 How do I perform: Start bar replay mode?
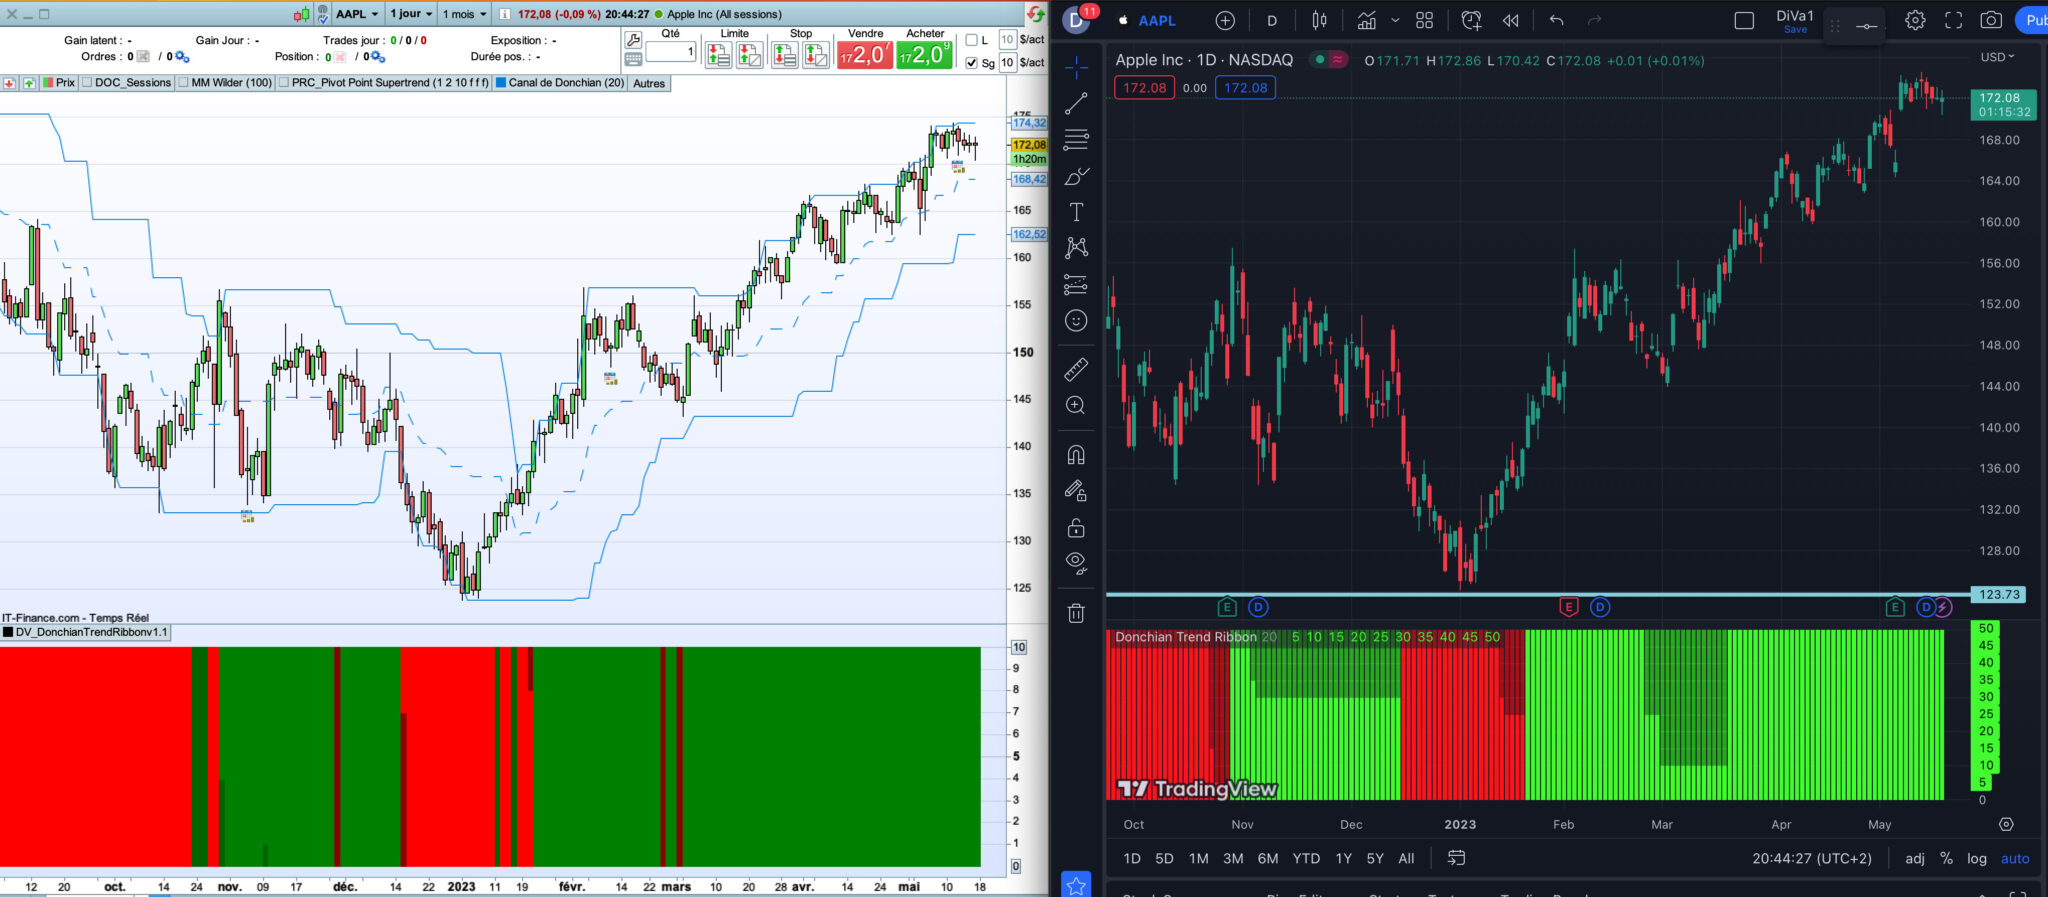click(1511, 20)
